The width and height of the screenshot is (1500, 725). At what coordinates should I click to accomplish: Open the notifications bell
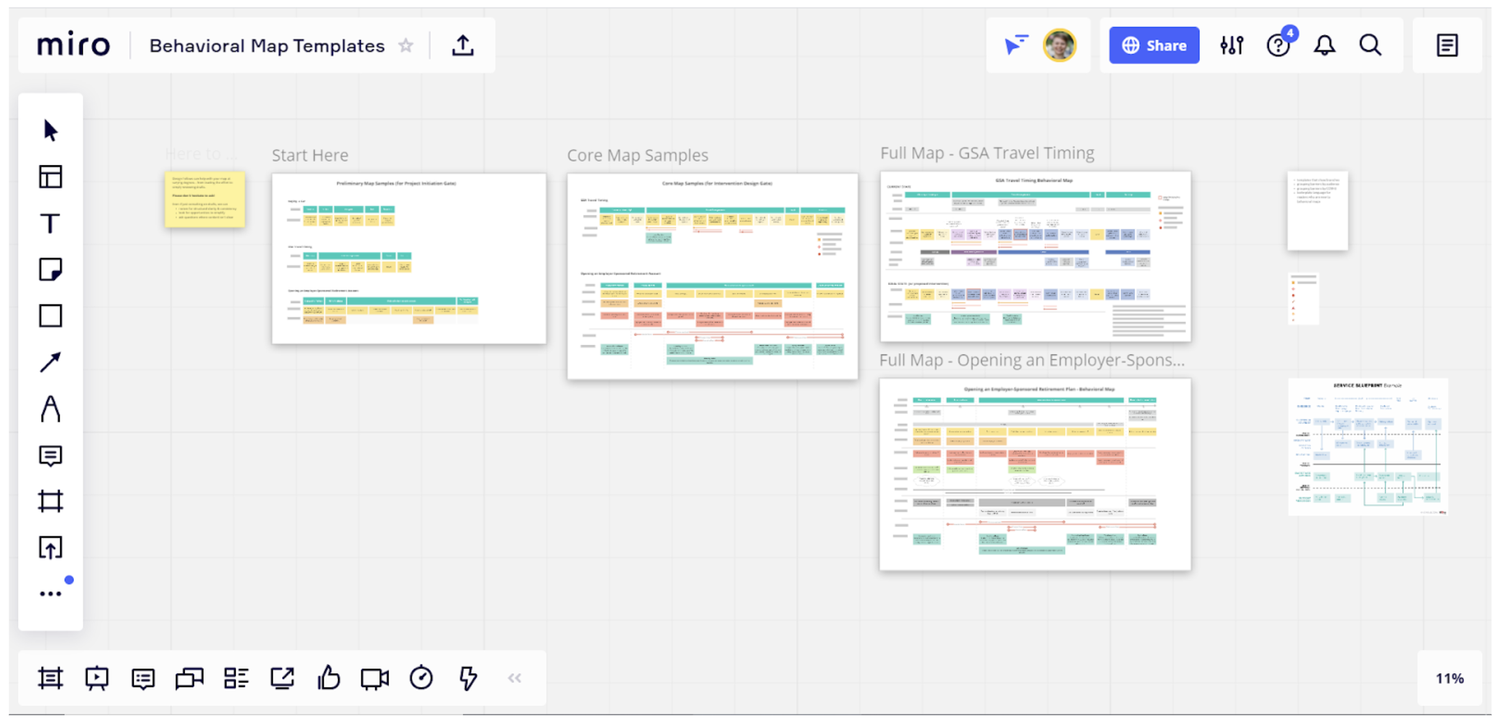(x=1324, y=45)
